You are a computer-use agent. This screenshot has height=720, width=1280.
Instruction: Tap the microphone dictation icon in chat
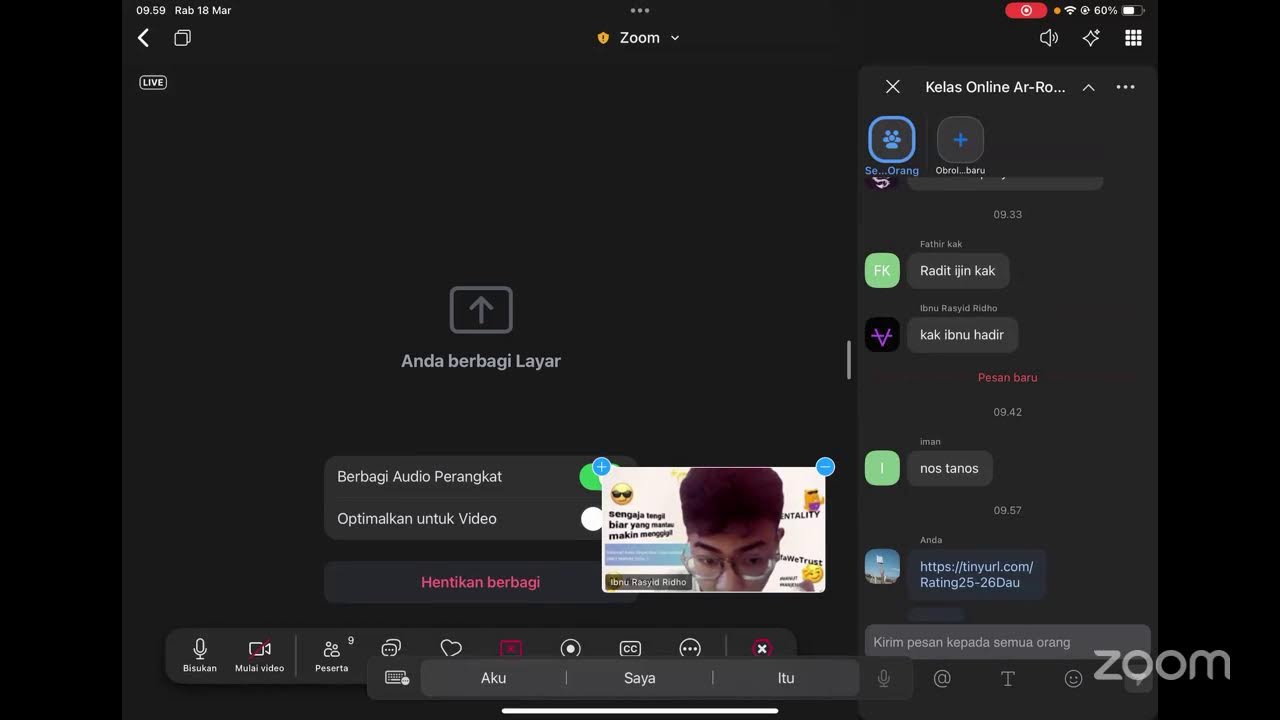(884, 679)
